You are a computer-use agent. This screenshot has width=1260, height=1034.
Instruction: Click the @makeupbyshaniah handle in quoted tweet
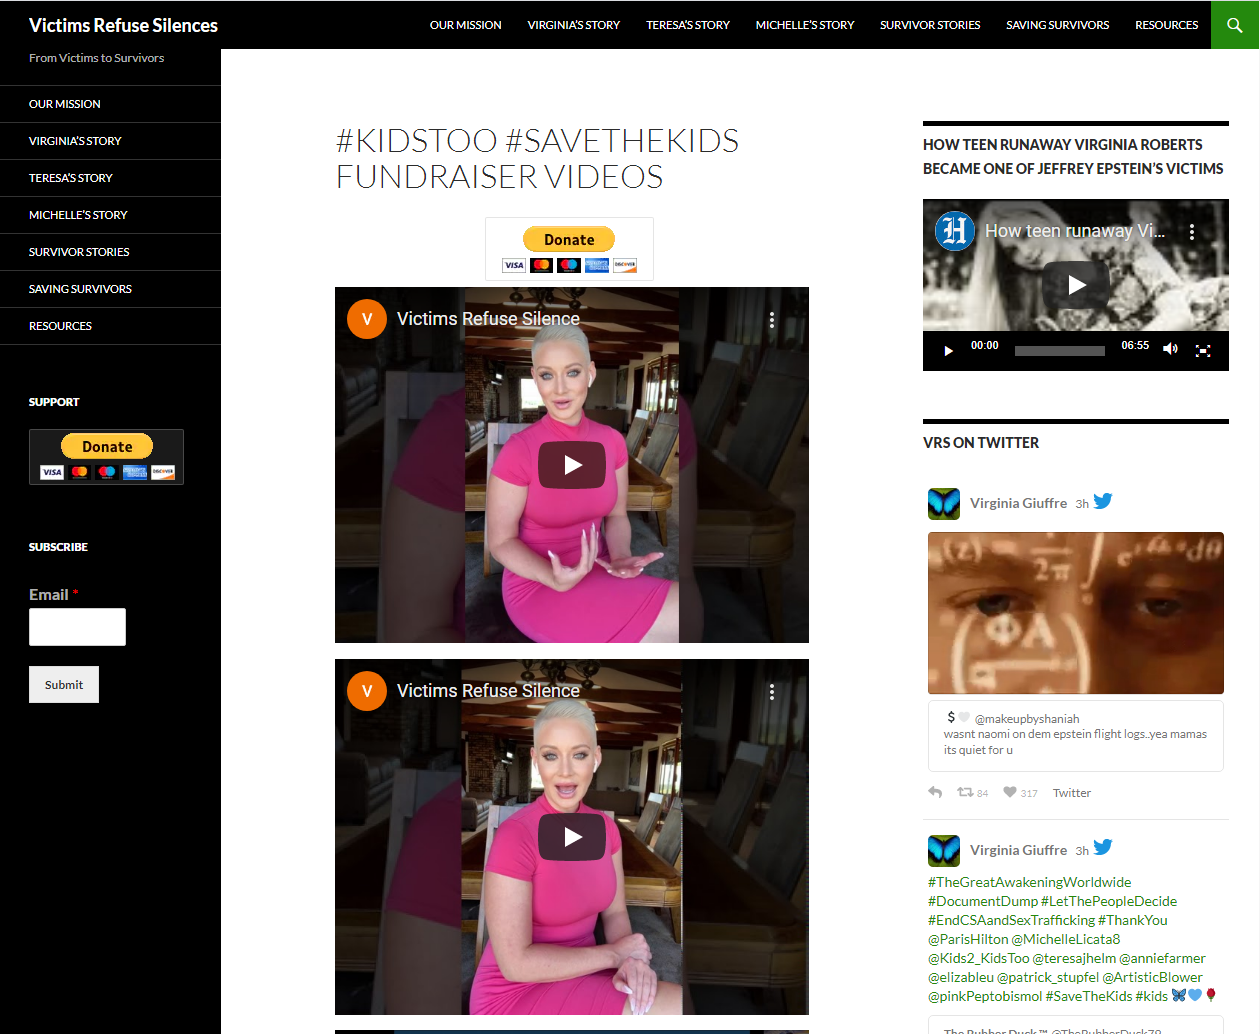(1027, 719)
